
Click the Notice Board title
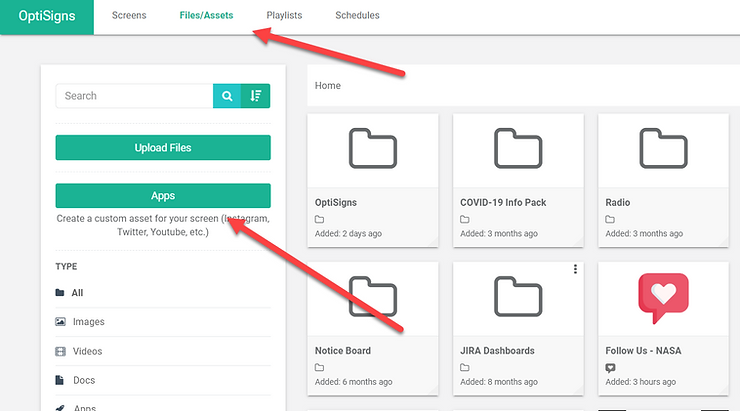[343, 351]
